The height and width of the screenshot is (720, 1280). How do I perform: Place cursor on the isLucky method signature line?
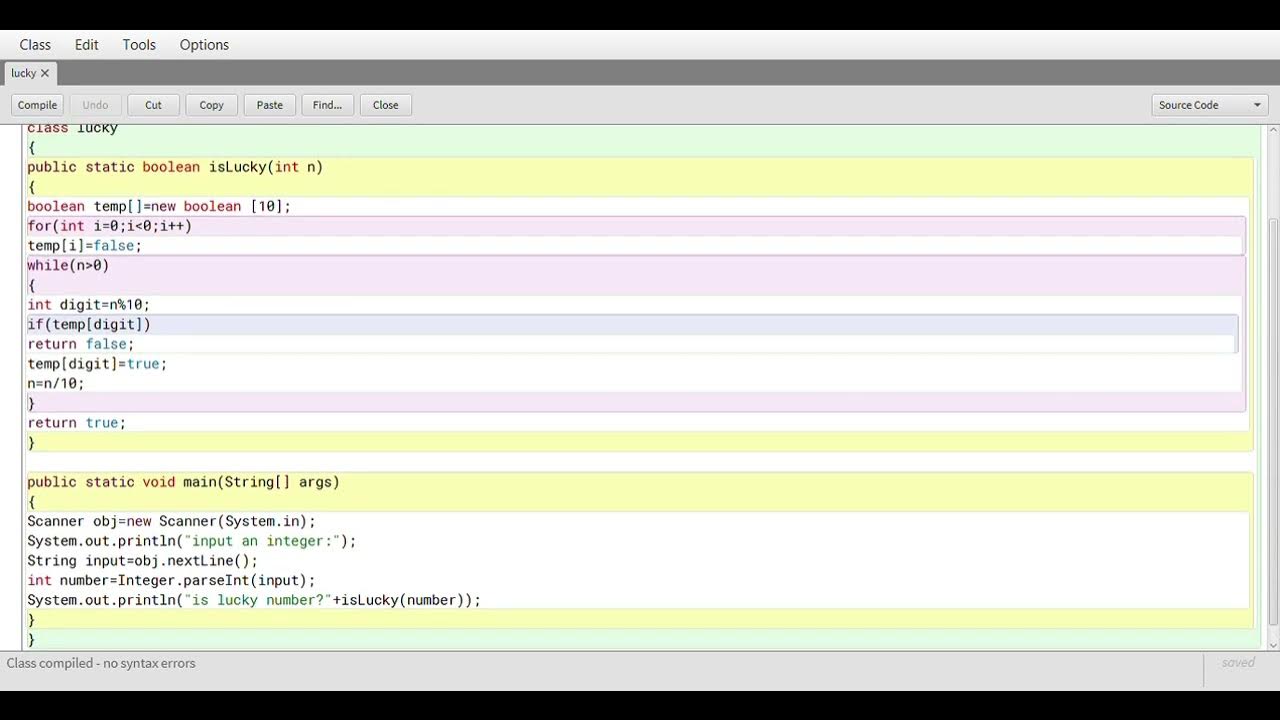pyautogui.click(x=175, y=168)
